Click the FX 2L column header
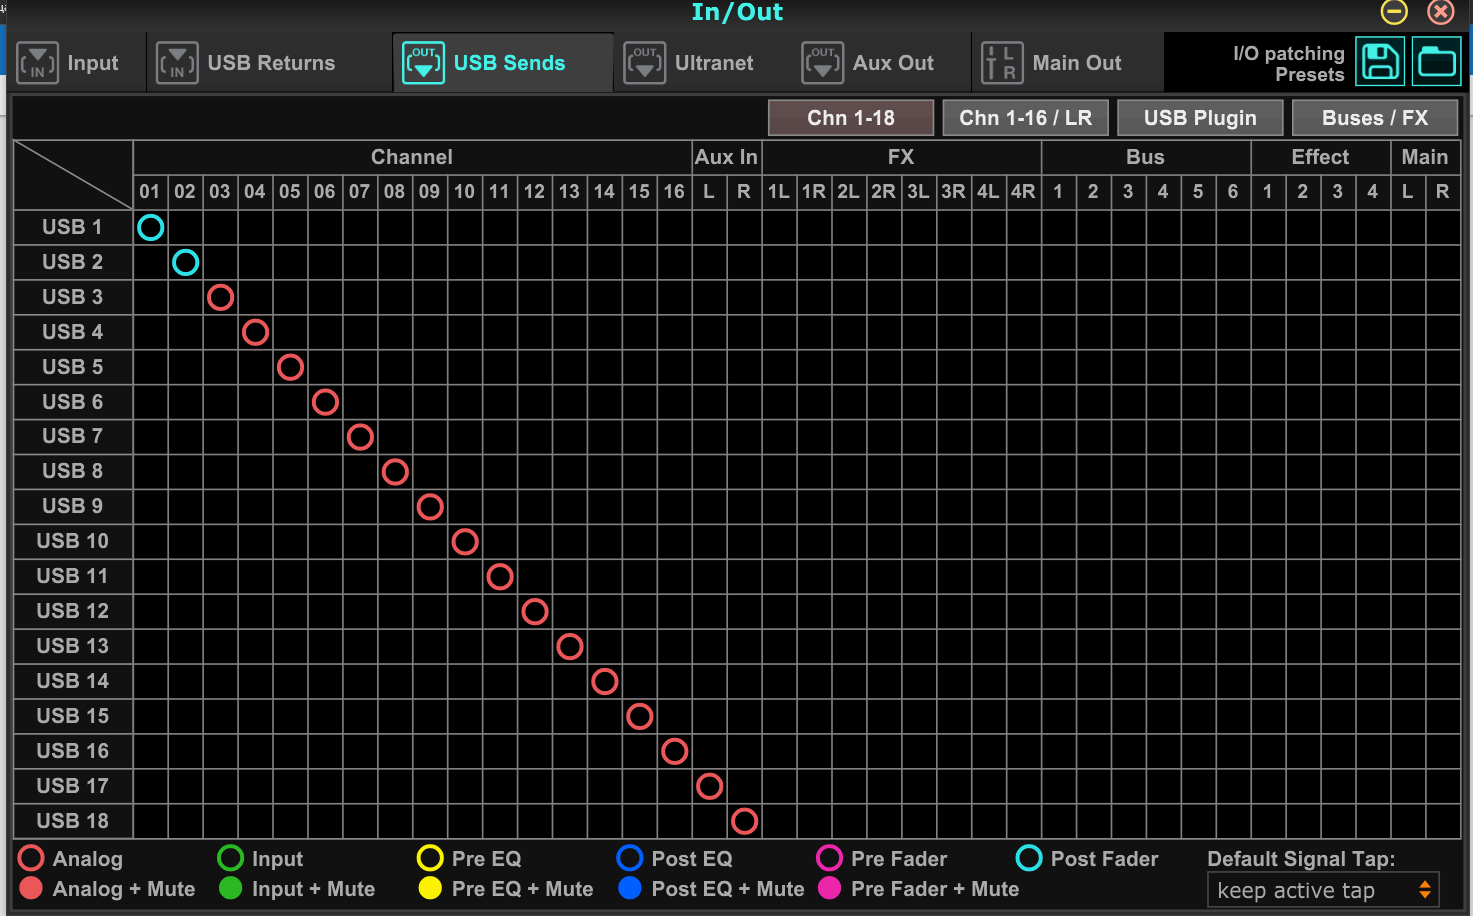The image size is (1473, 916). [849, 191]
